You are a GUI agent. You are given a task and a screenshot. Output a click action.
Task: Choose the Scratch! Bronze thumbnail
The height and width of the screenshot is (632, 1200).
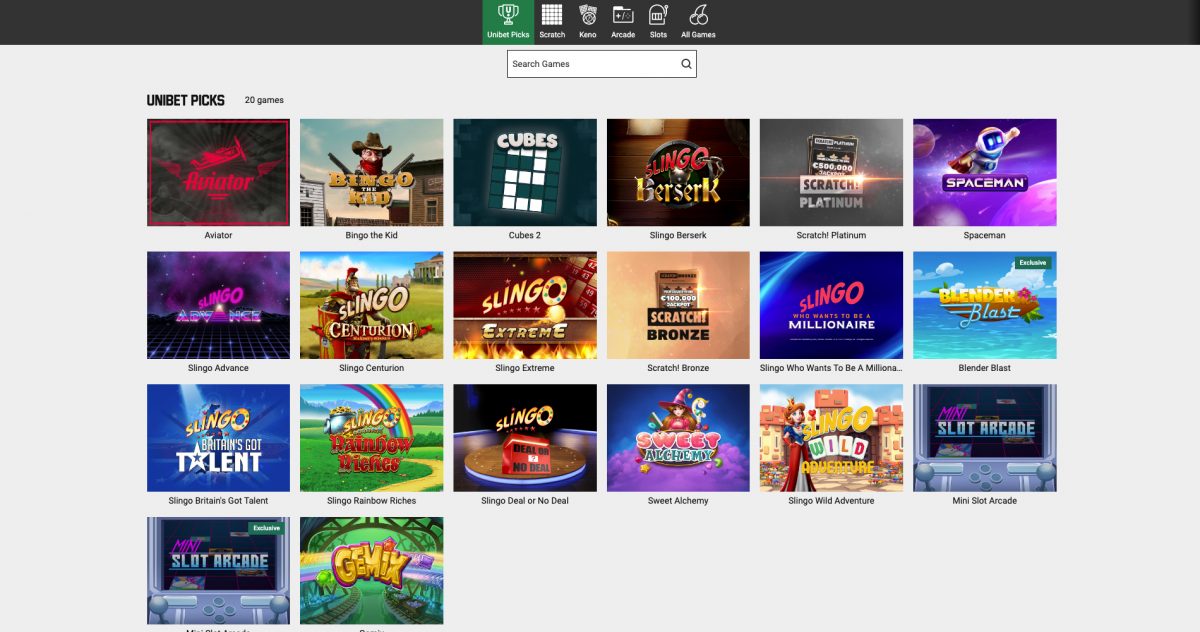678,305
